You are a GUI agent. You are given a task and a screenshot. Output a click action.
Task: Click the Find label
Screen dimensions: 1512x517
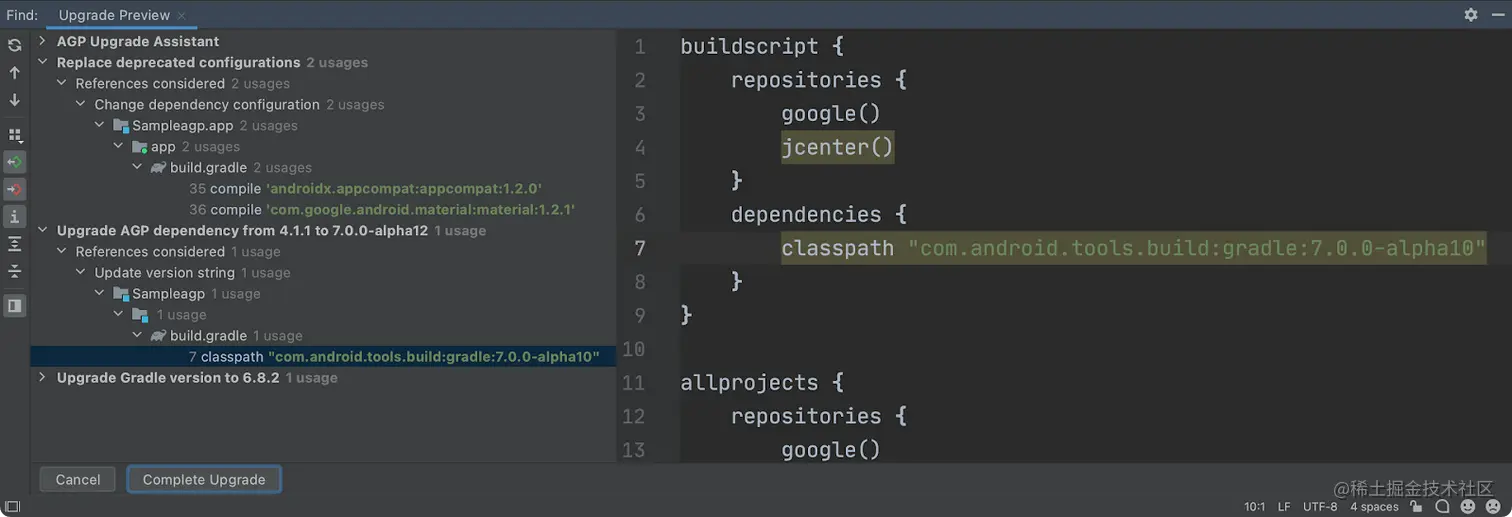coord(22,15)
